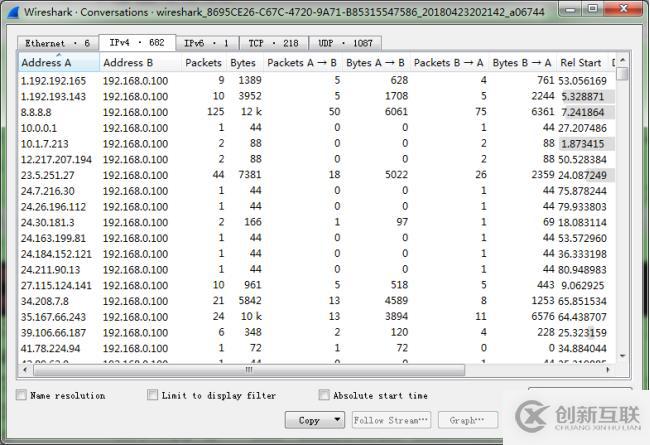650x445 pixels.
Task: Select the 24.163.199.81 conversation row
Action: (x=317, y=238)
